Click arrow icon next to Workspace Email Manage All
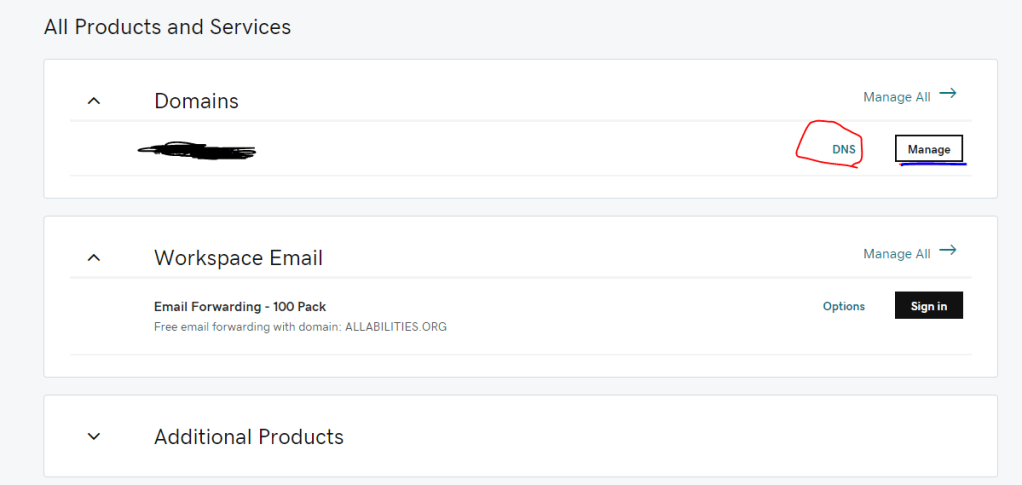 948,251
